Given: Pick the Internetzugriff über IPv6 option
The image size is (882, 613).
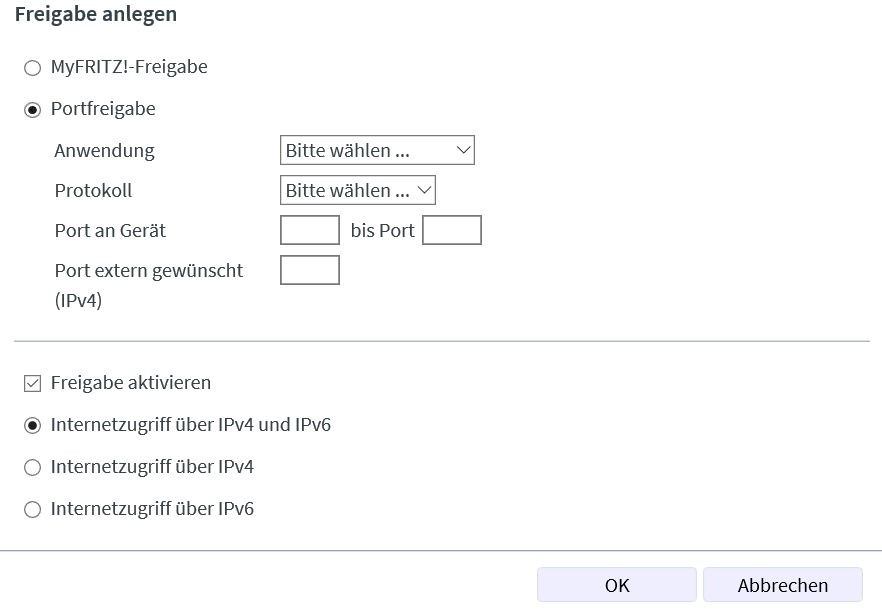Looking at the screenshot, I should (32, 509).
